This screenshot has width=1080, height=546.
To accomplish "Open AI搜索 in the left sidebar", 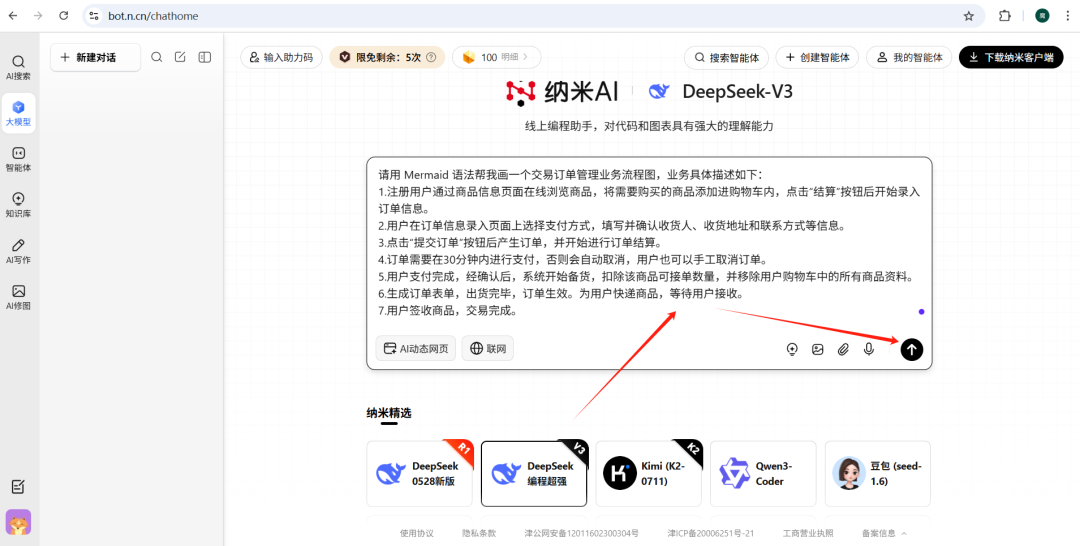I will coord(19,67).
